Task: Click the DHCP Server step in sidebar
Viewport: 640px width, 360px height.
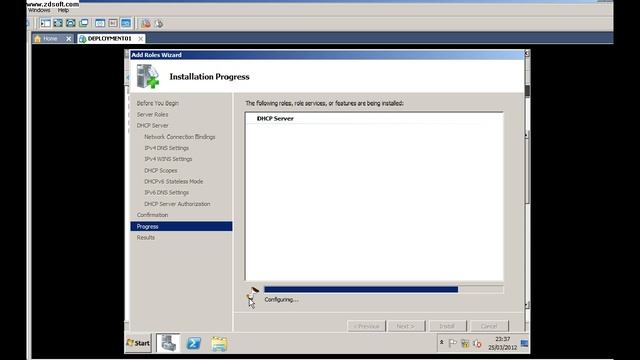Action: tap(152, 126)
